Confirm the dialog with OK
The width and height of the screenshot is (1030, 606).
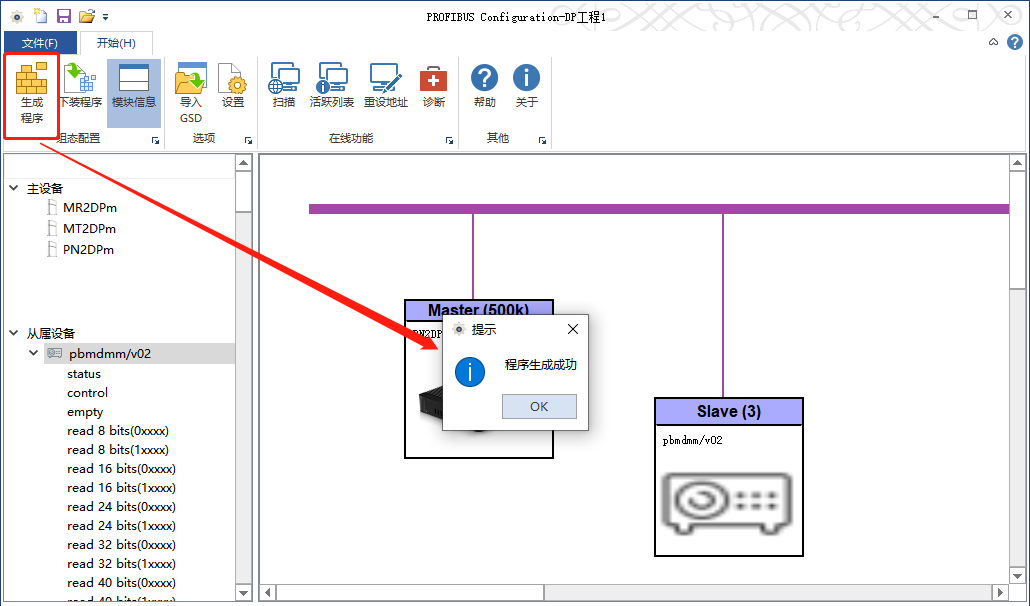539,406
